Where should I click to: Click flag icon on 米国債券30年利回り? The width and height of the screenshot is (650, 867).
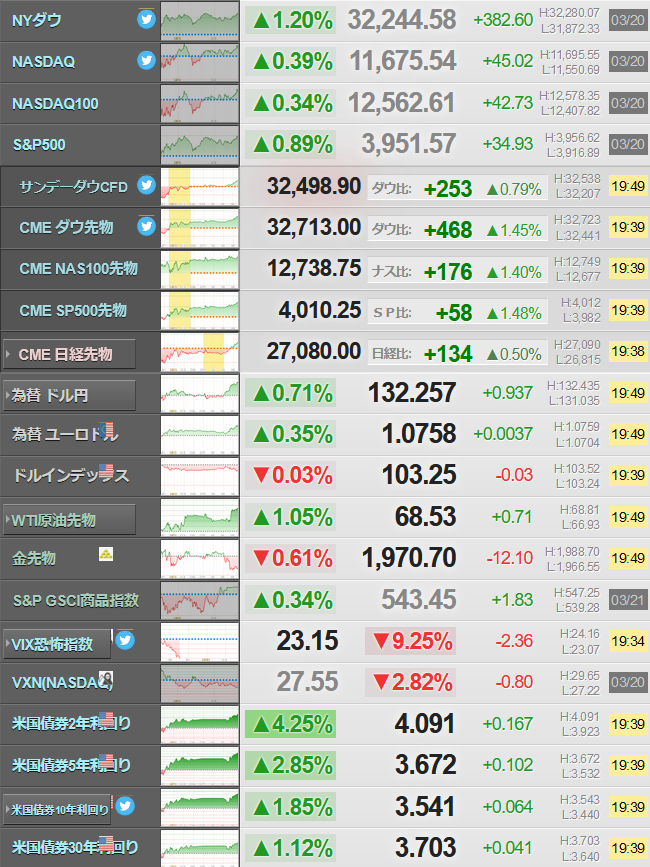tap(106, 843)
